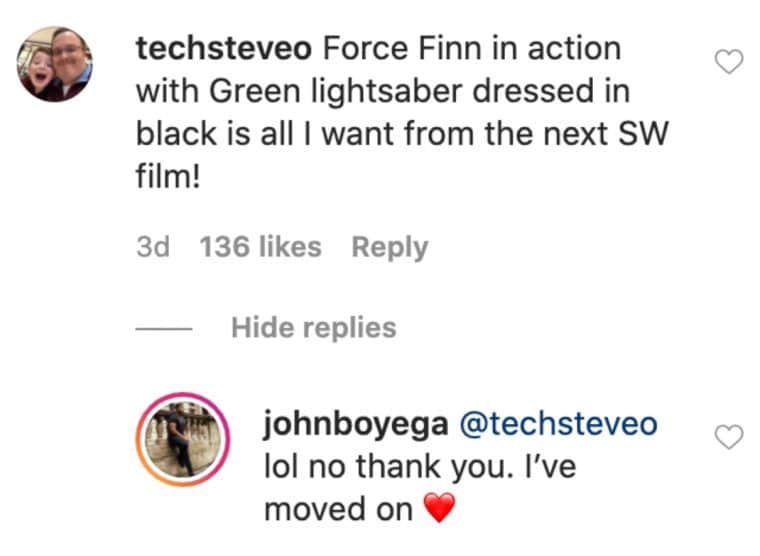Open techsteveo's profile picture

(56, 65)
